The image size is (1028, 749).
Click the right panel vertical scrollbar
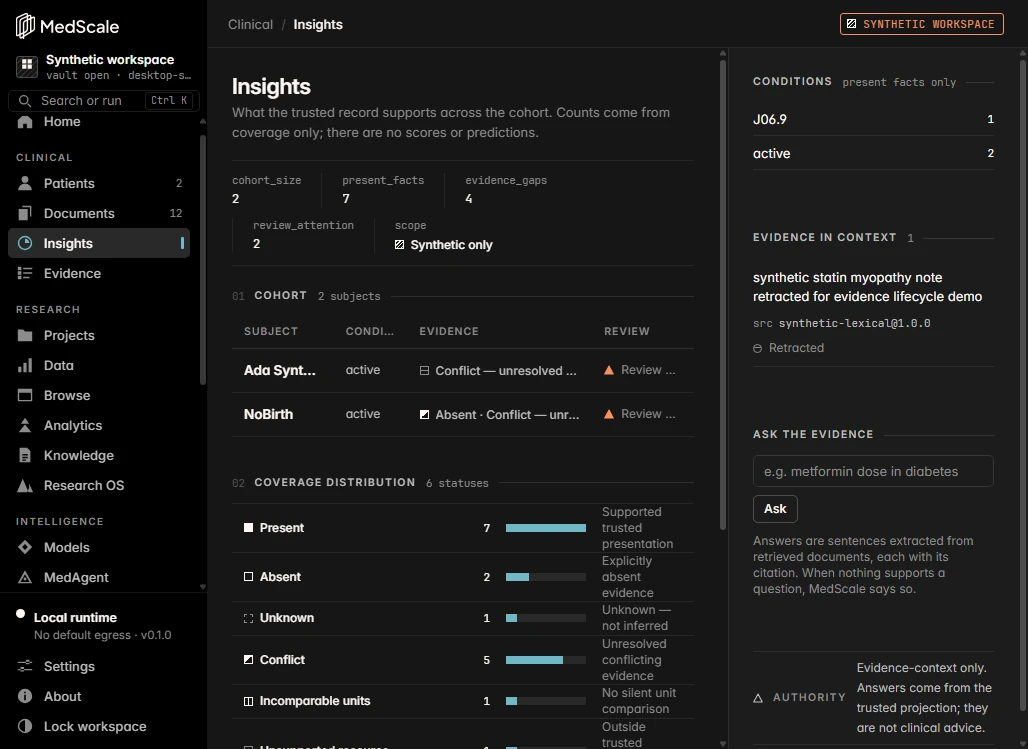[x=1023, y=386]
